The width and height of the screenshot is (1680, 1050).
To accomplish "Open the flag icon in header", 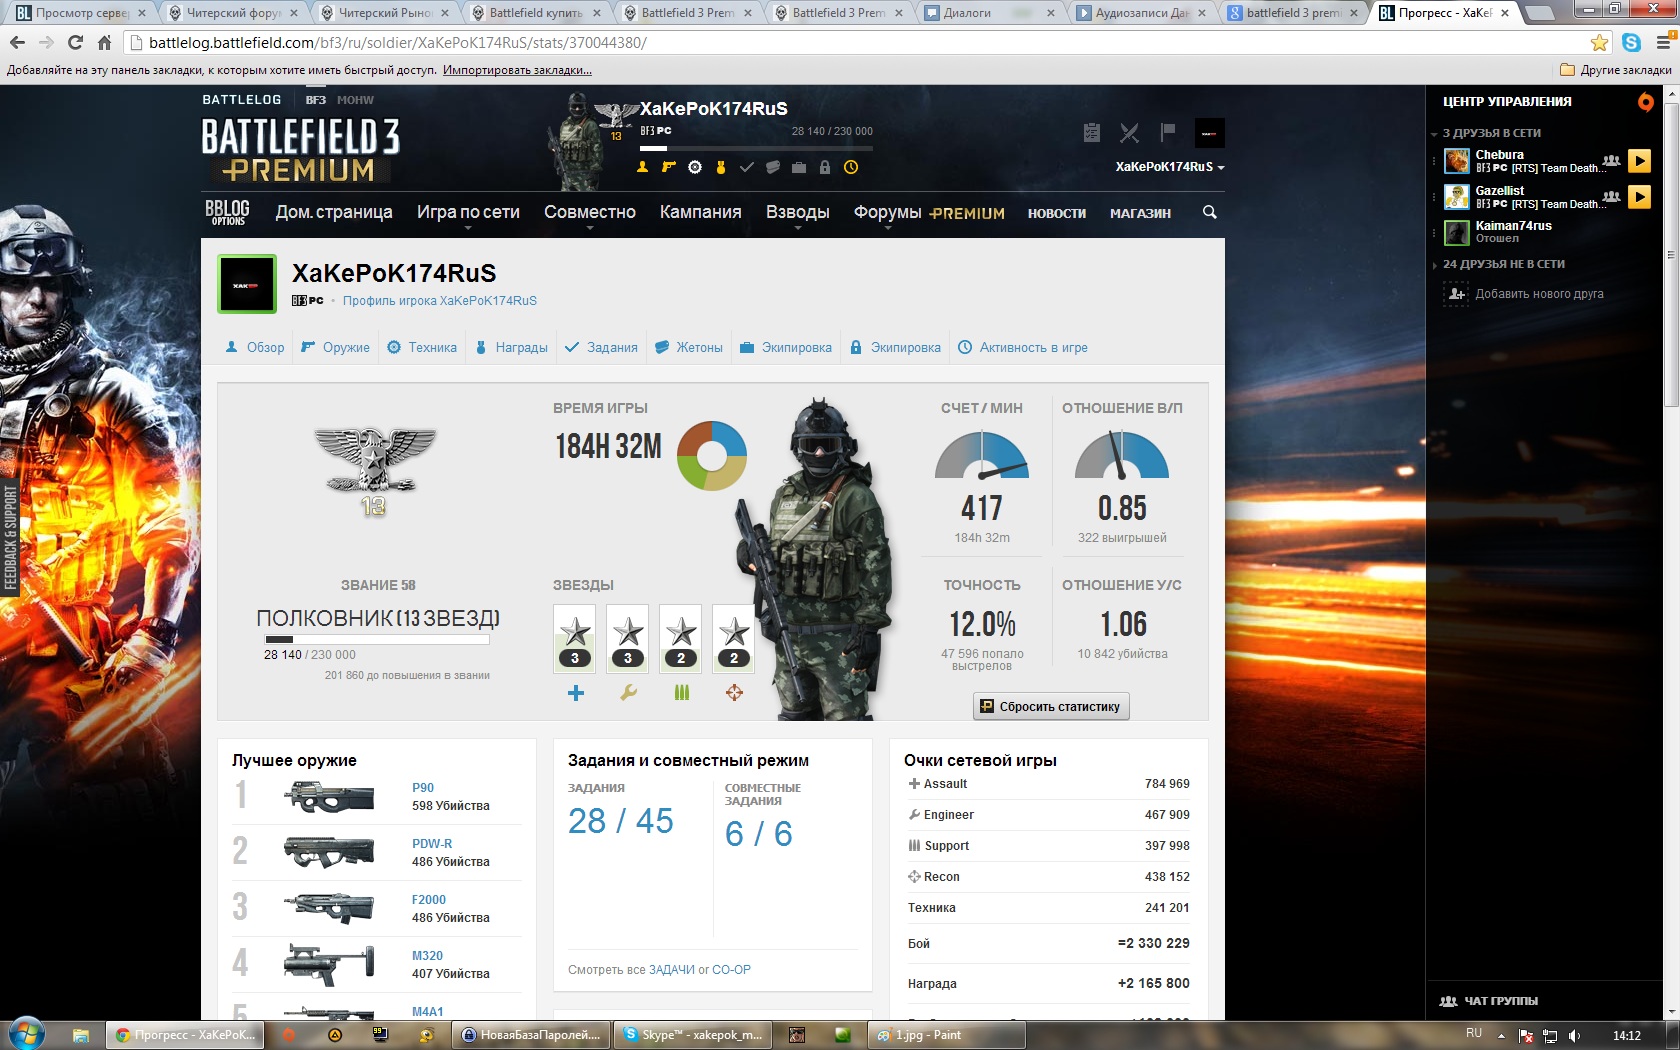I will (x=1167, y=132).
